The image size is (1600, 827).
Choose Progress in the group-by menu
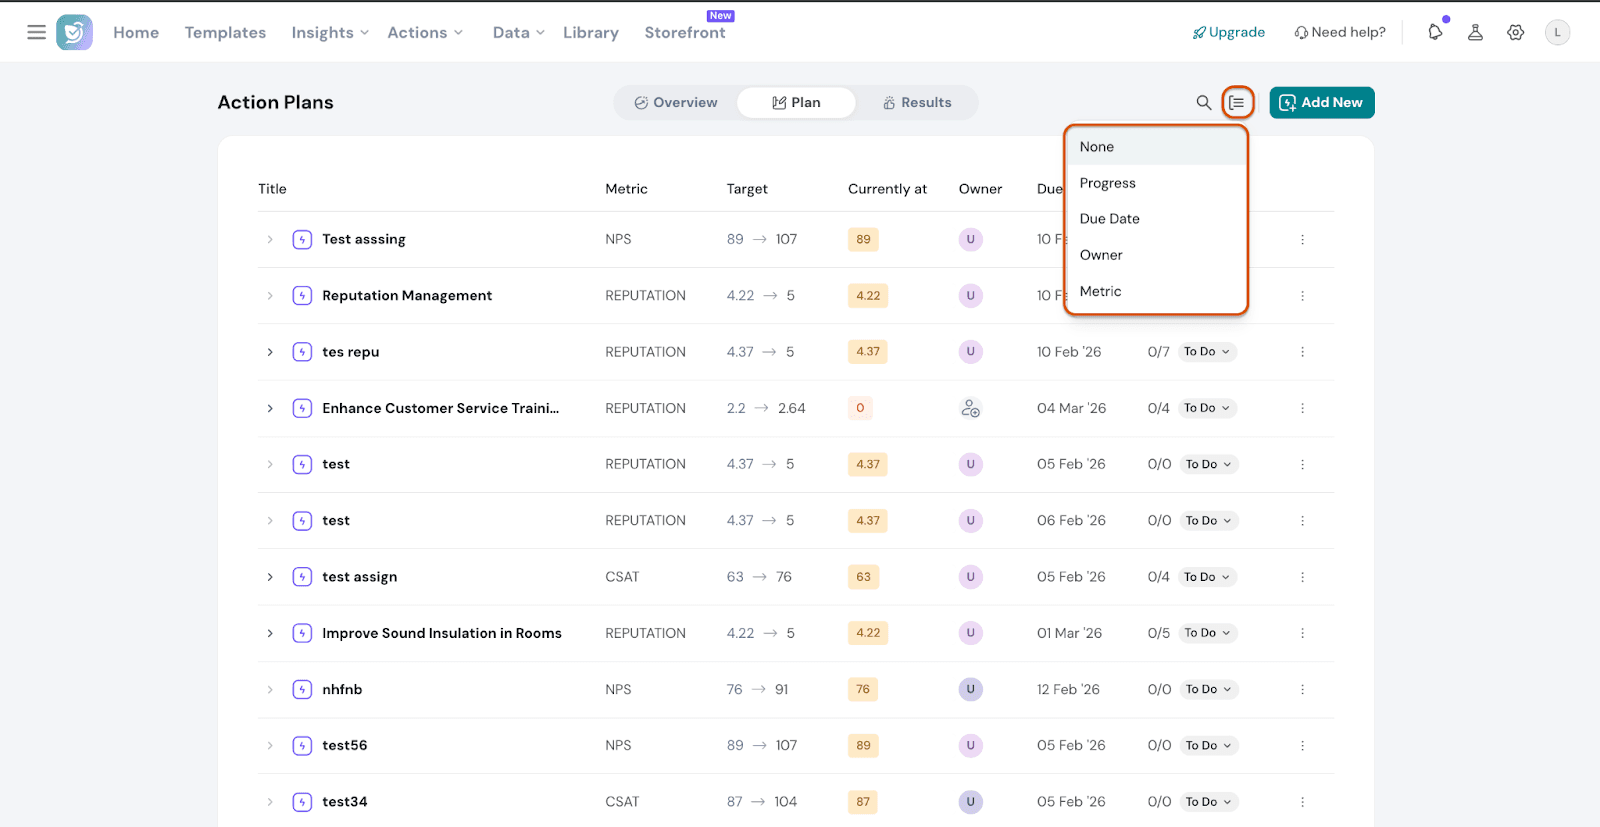(x=1107, y=183)
